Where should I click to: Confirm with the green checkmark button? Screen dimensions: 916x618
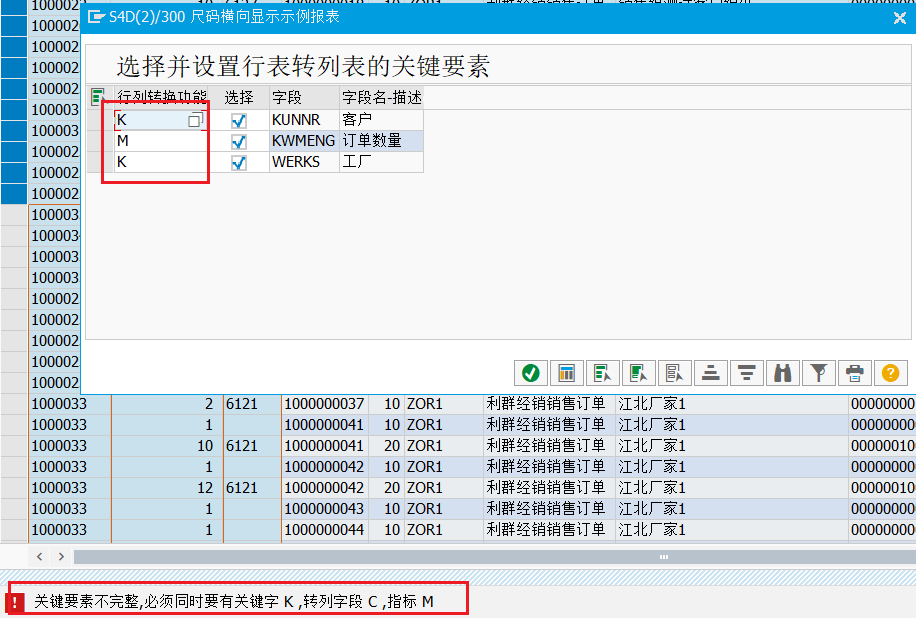tap(530, 373)
